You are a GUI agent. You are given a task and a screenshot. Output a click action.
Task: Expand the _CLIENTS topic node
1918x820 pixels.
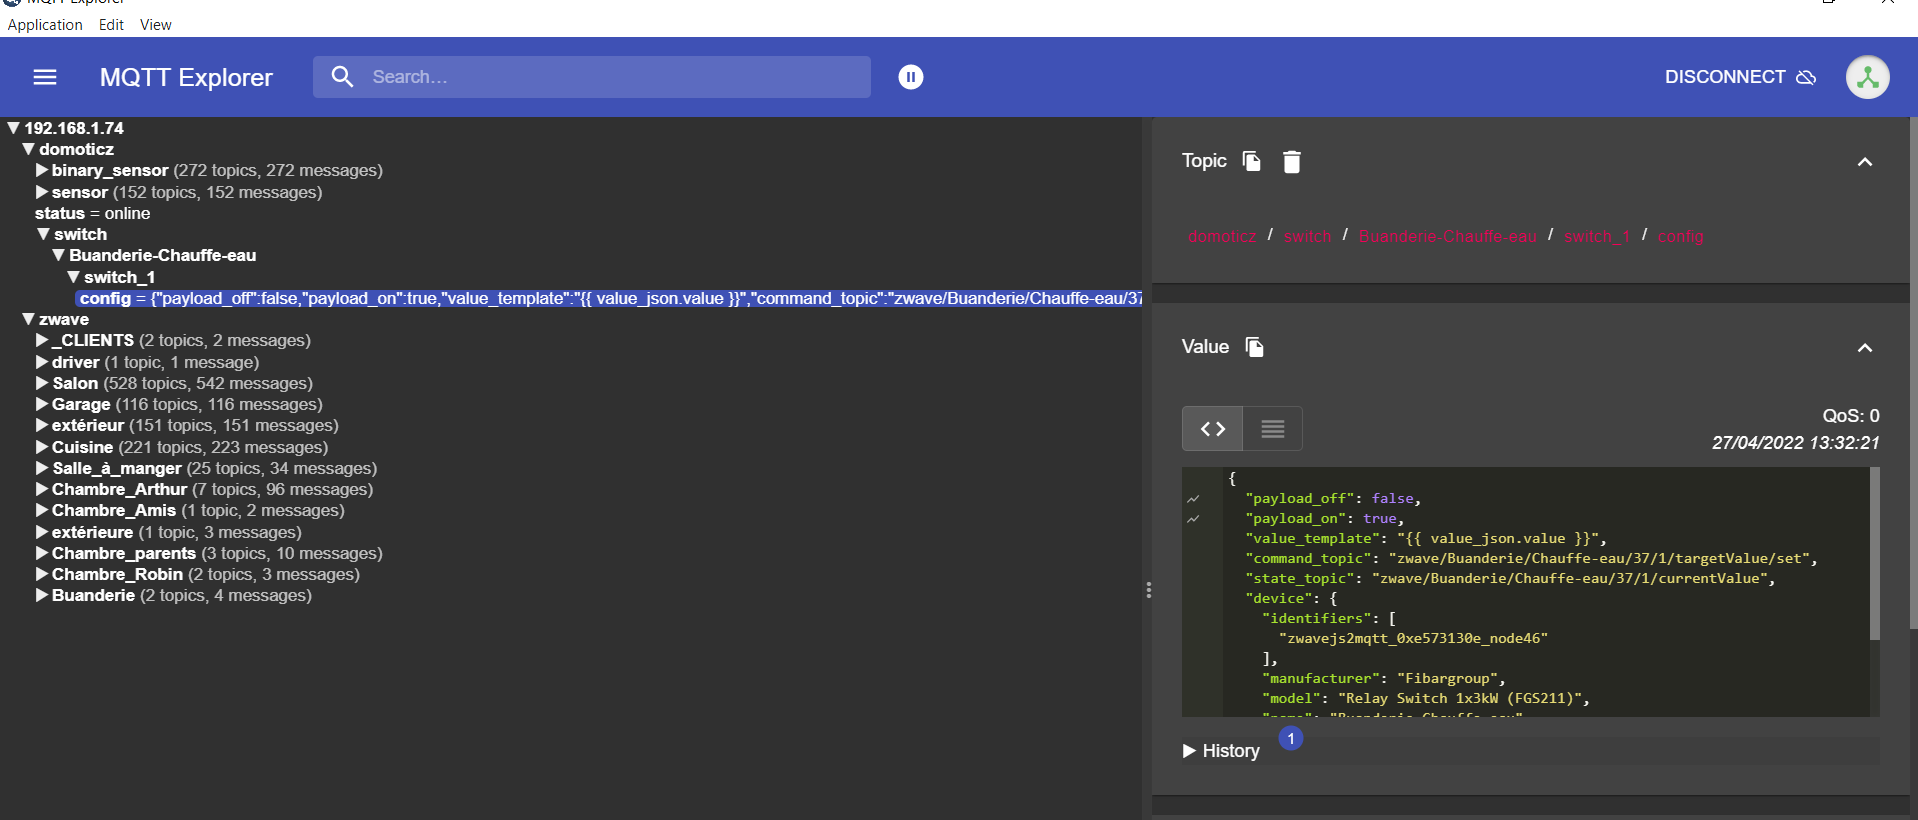[x=42, y=340]
